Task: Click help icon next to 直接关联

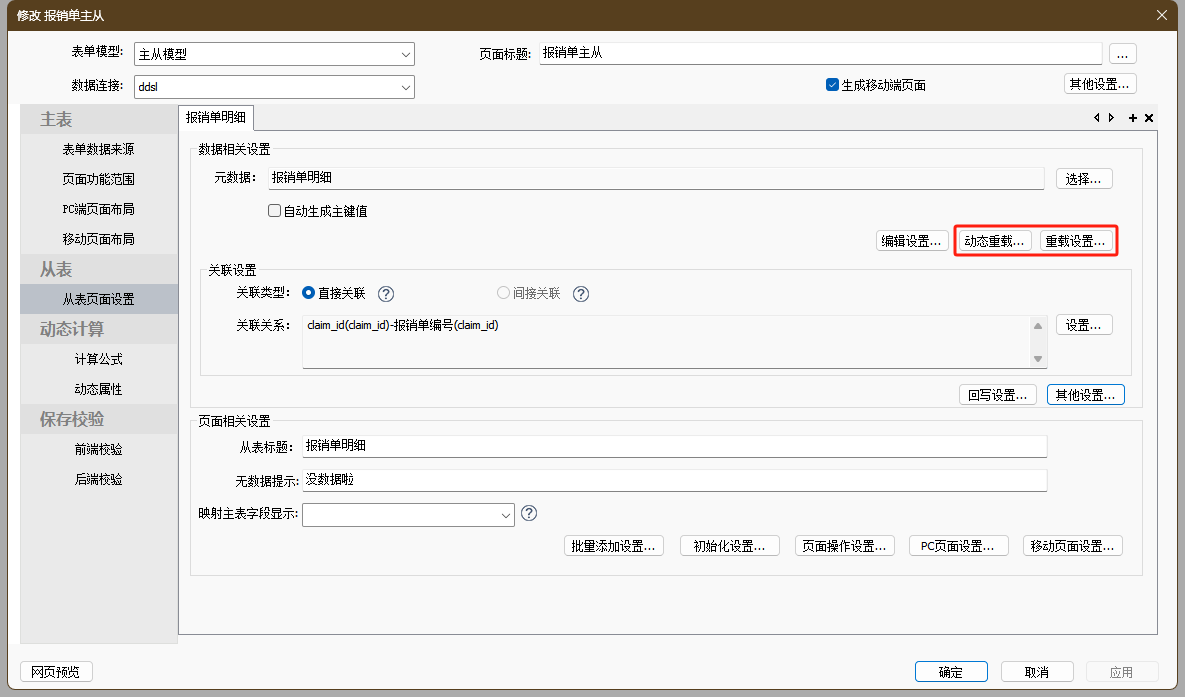Action: pyautogui.click(x=386, y=294)
